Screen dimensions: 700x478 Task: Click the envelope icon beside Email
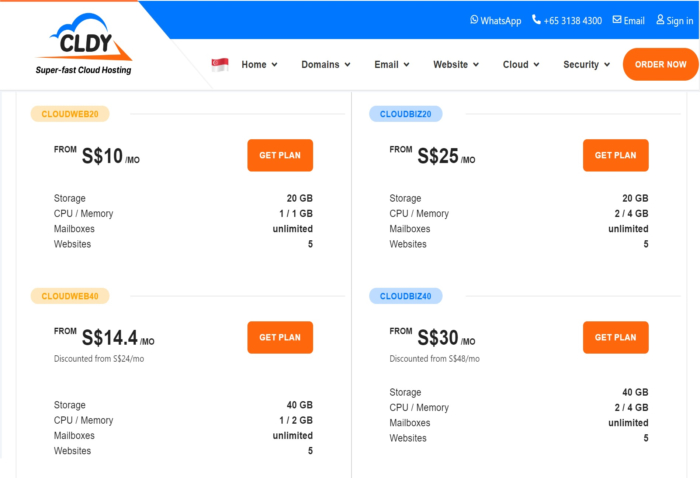(x=617, y=20)
